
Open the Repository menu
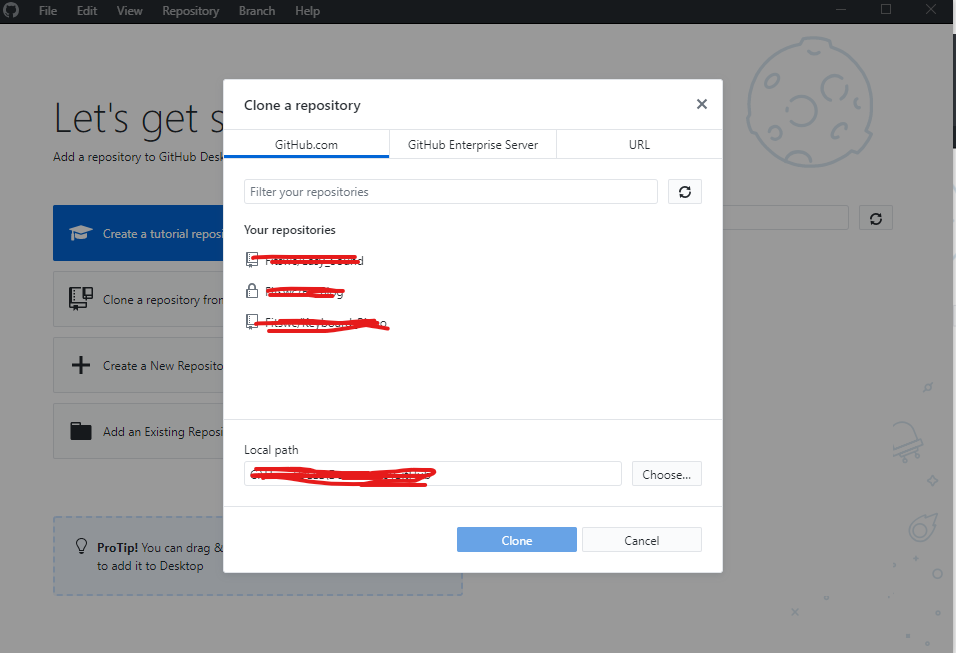(x=190, y=11)
